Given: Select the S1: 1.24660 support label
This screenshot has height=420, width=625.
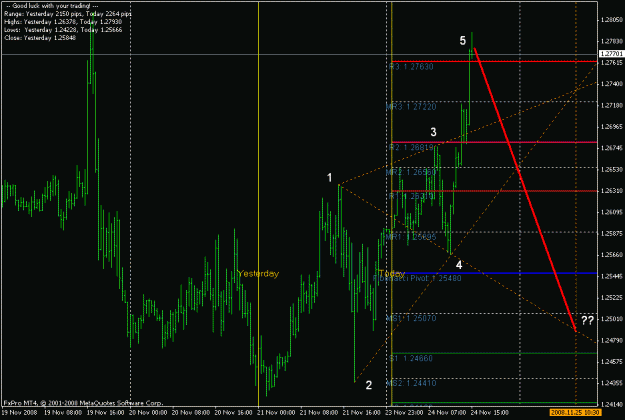Looking at the screenshot, I should coord(411,359).
